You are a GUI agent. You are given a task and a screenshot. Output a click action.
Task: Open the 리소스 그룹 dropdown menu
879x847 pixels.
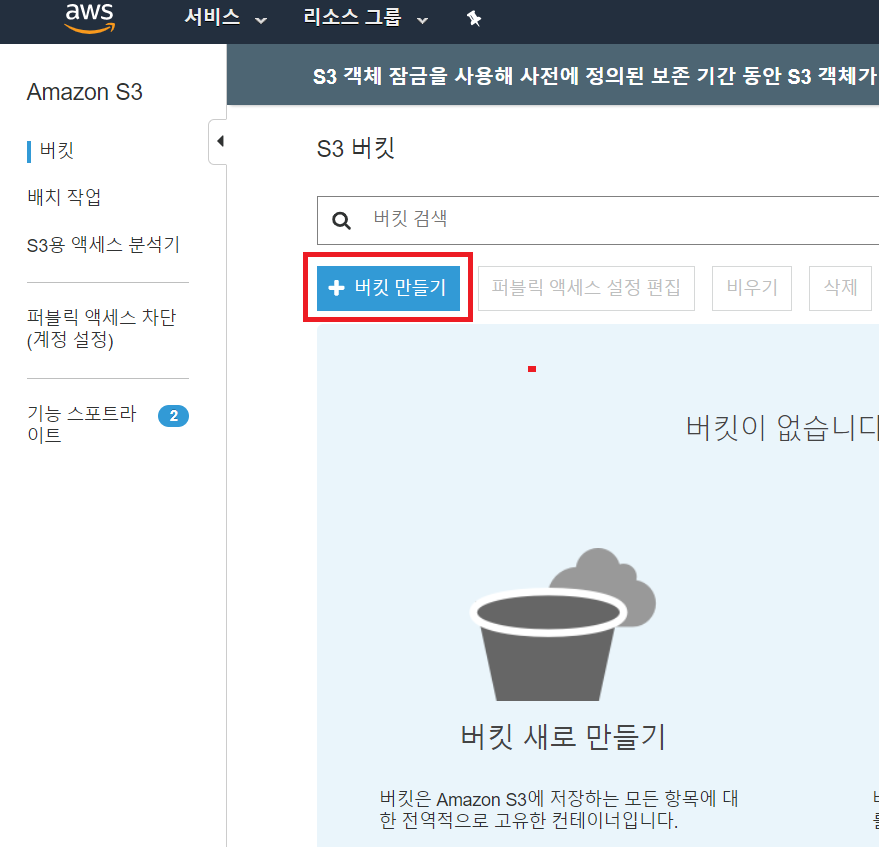point(366,17)
